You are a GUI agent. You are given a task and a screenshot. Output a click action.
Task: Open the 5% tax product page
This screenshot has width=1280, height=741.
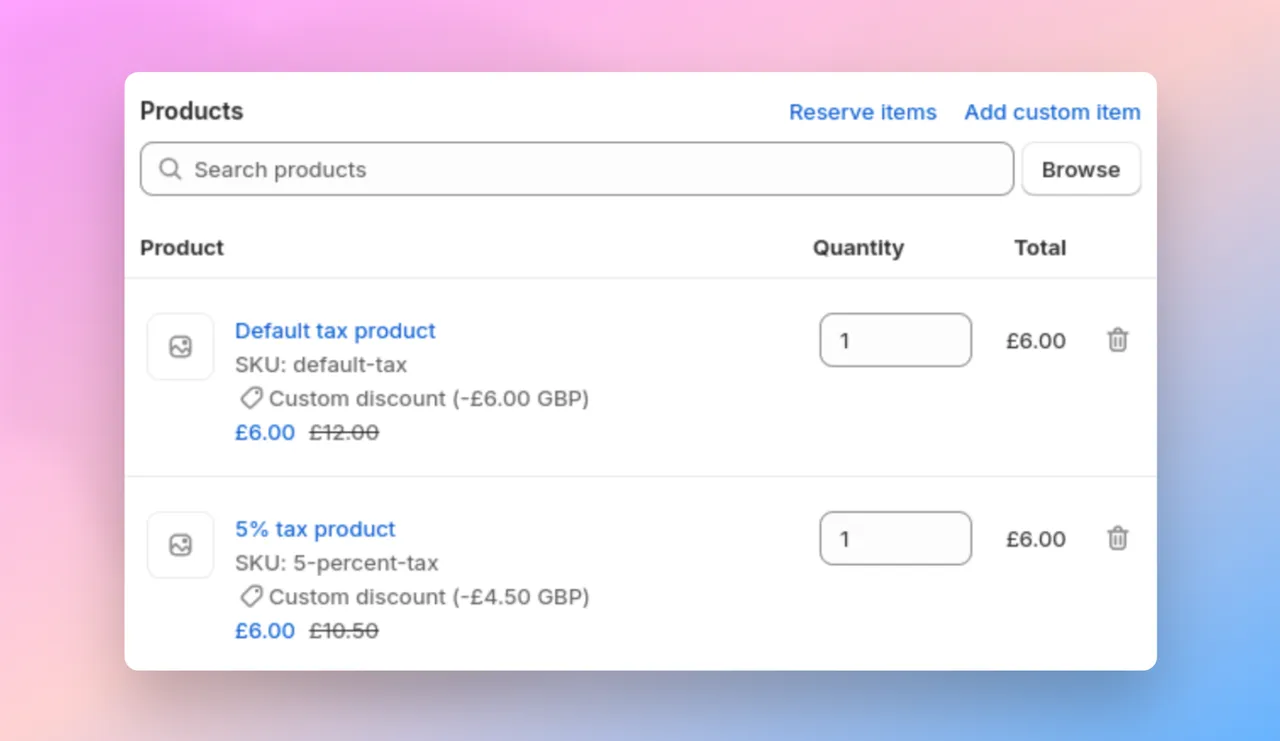(315, 529)
